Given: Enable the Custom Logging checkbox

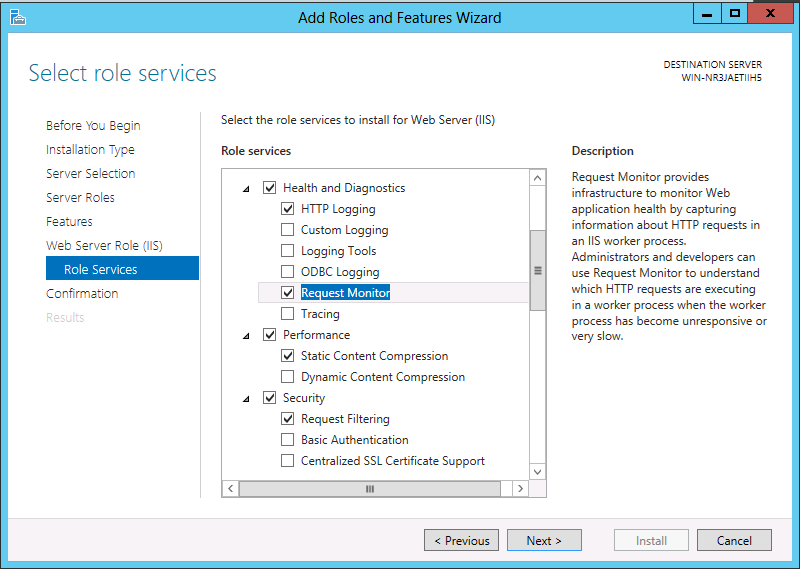Looking at the screenshot, I should coord(288,230).
